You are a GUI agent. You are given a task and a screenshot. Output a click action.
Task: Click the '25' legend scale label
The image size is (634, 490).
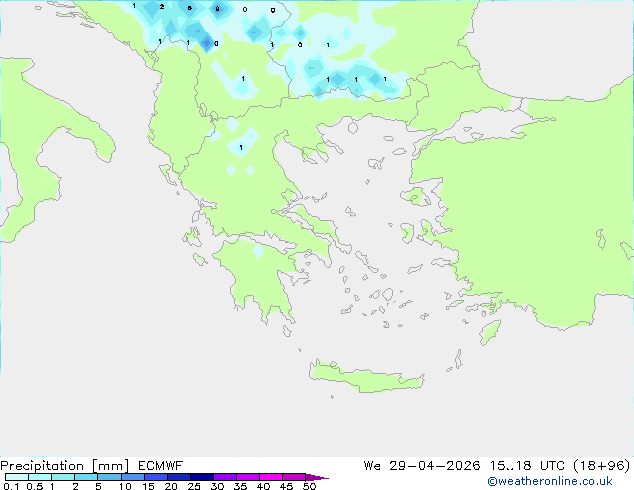(x=194, y=486)
